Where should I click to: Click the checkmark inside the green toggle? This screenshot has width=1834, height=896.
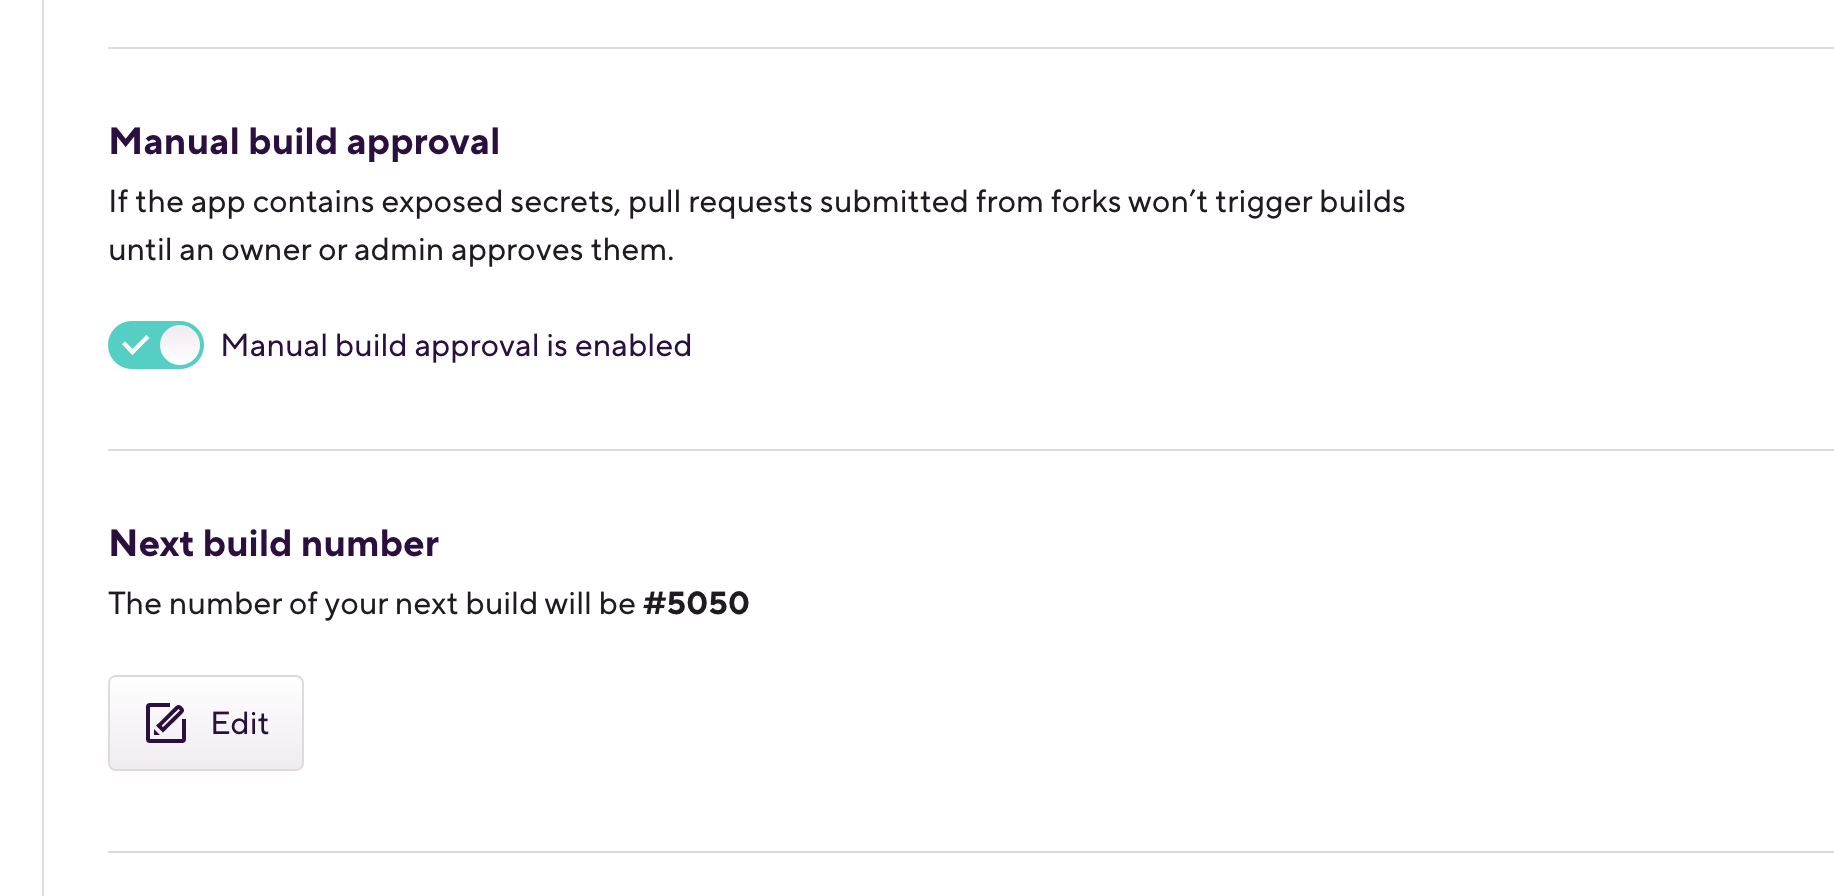tap(137, 345)
